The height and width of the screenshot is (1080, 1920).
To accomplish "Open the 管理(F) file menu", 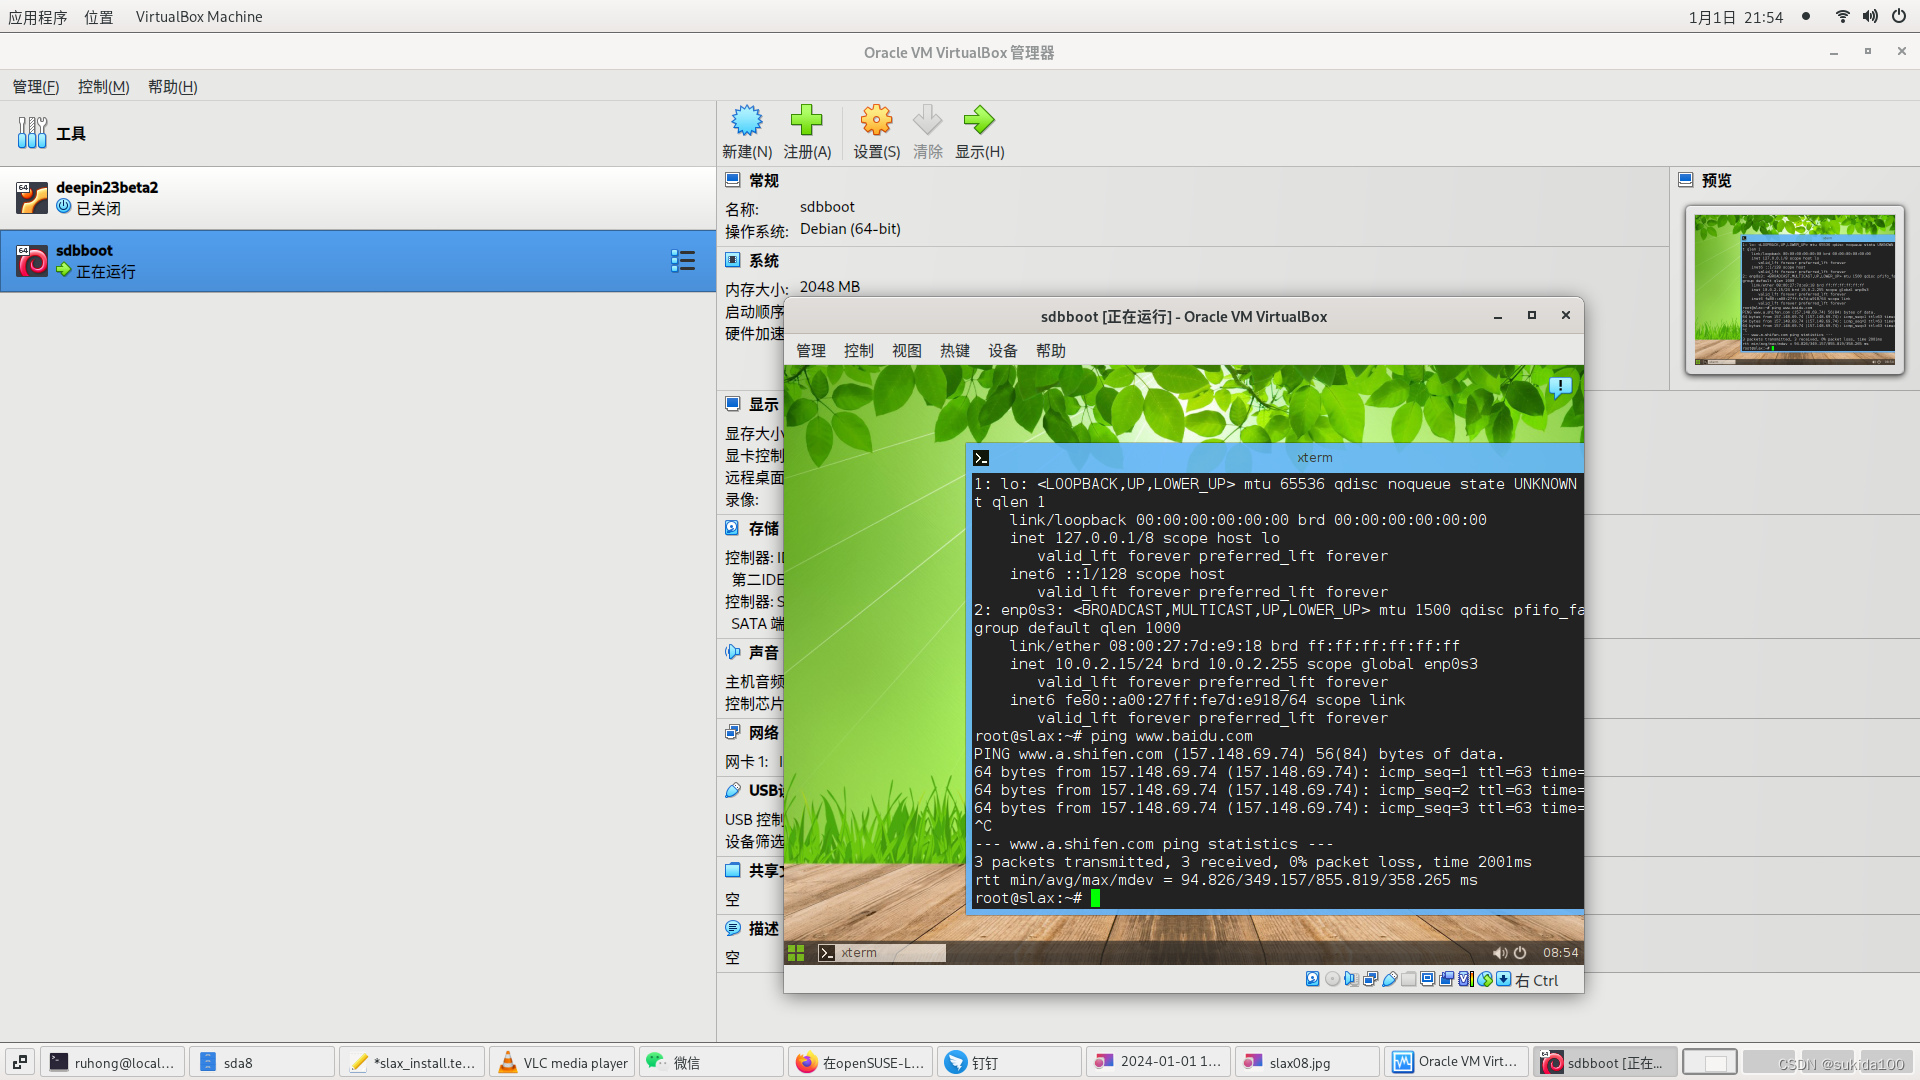I will 36,86.
